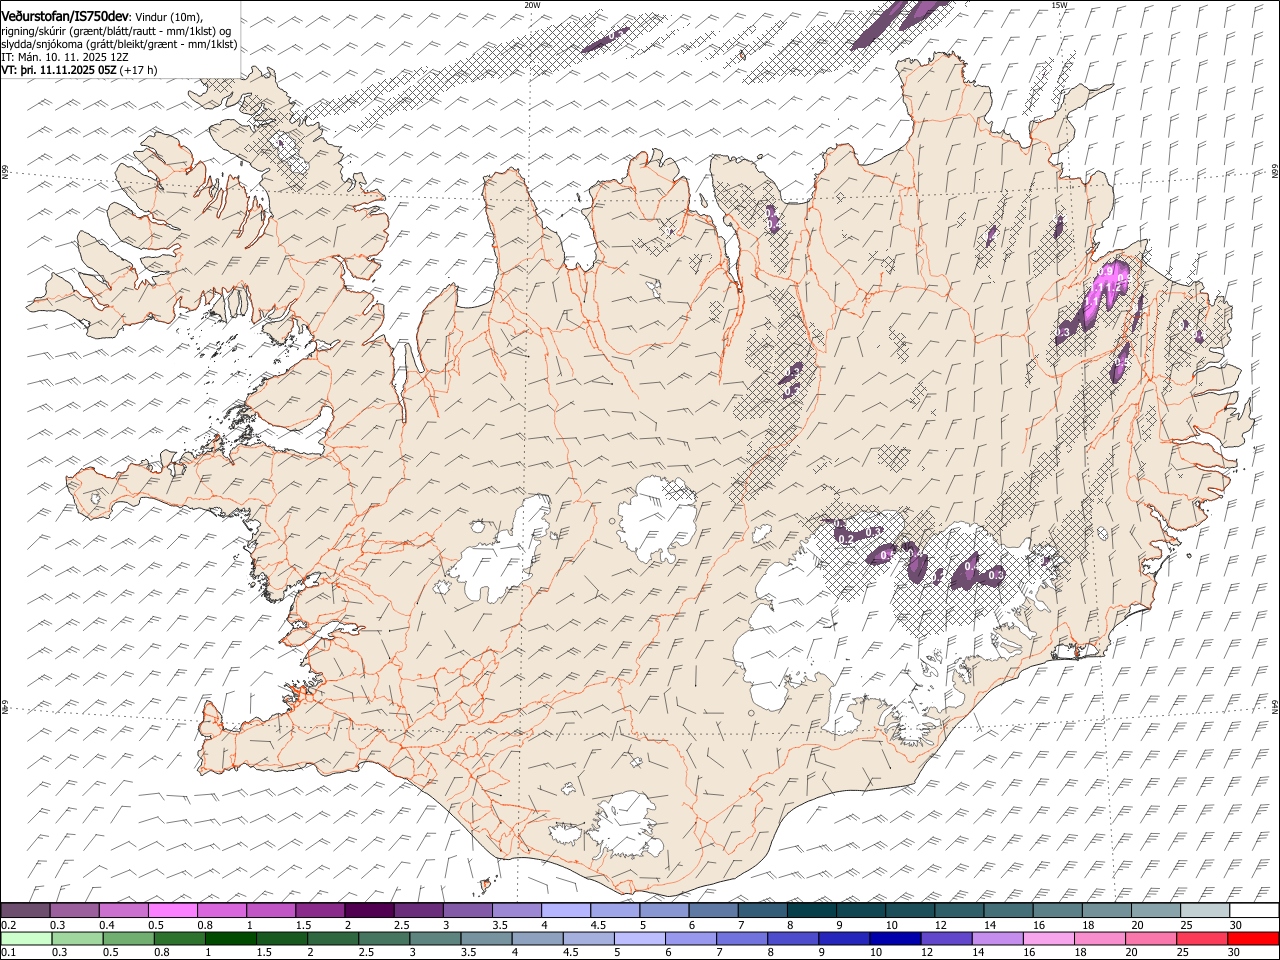Click the slate blue 6–7 snow swatch
The height and width of the screenshot is (960, 1280).
[713, 911]
